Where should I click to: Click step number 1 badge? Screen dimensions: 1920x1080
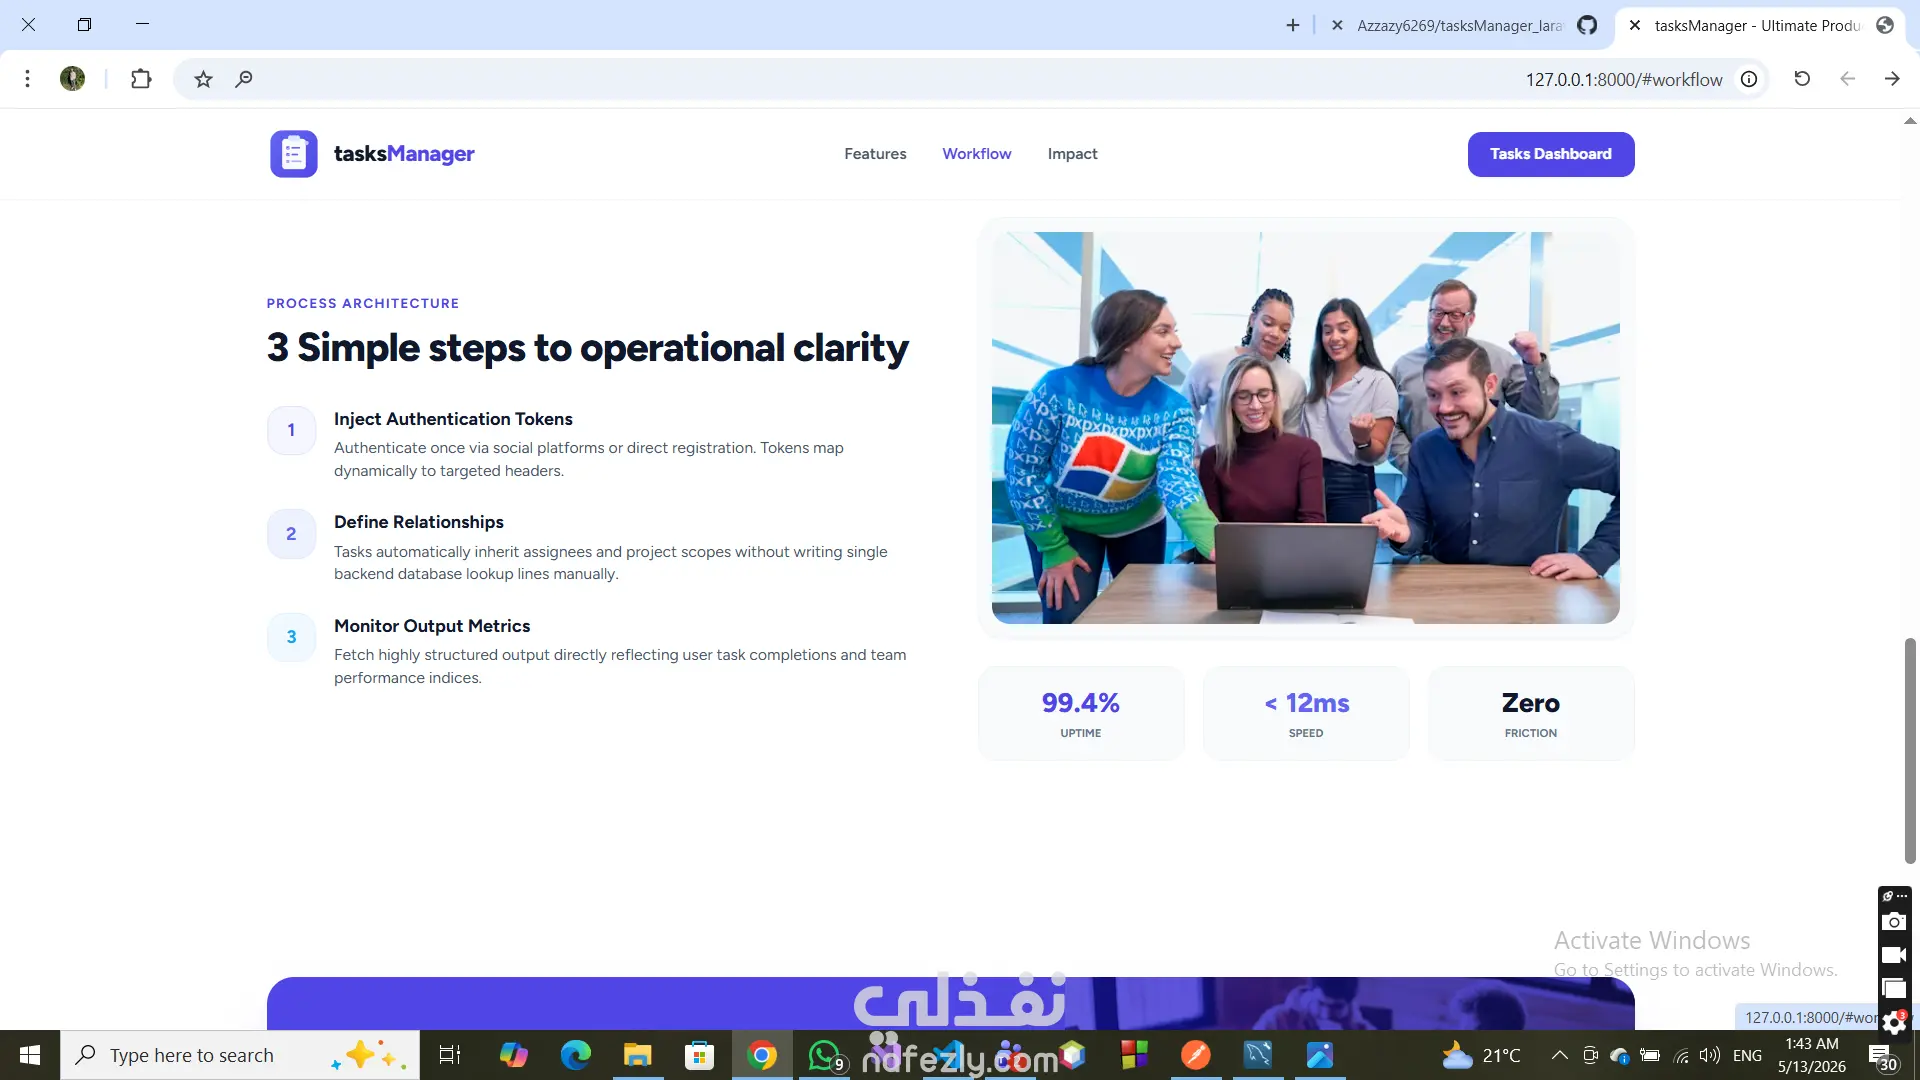pos(292,430)
